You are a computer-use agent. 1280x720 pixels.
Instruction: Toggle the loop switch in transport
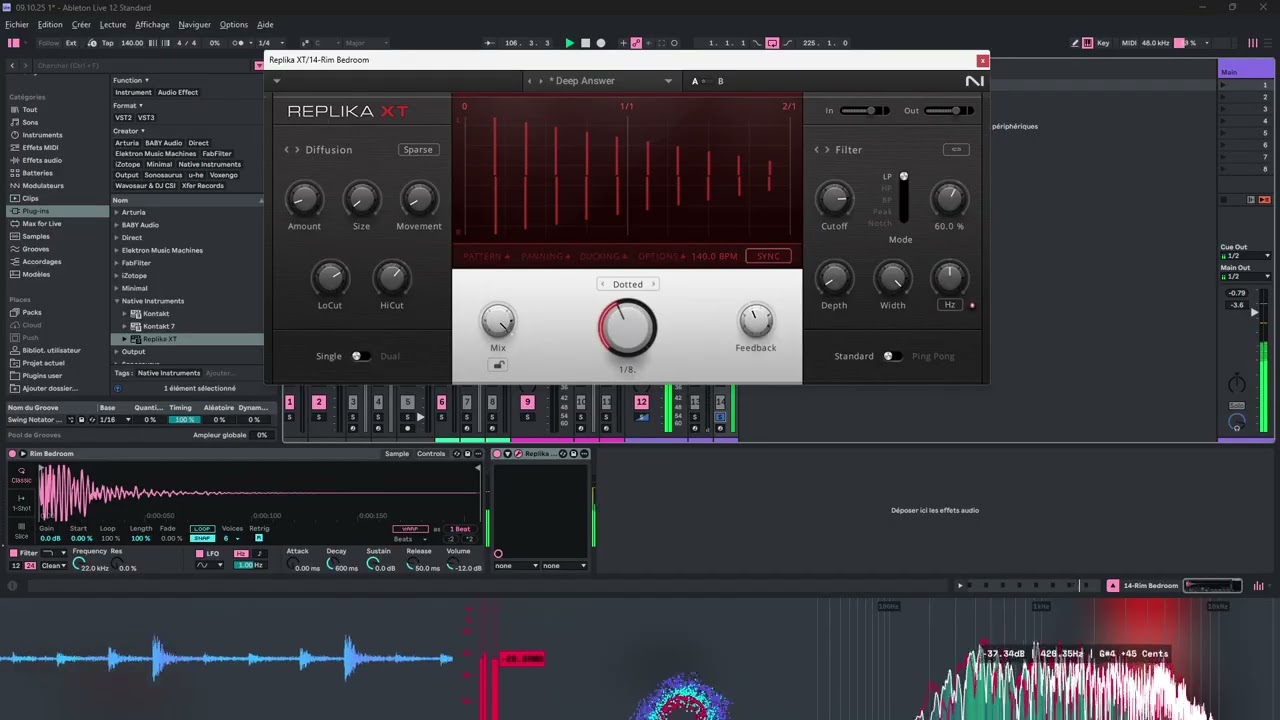[772, 43]
